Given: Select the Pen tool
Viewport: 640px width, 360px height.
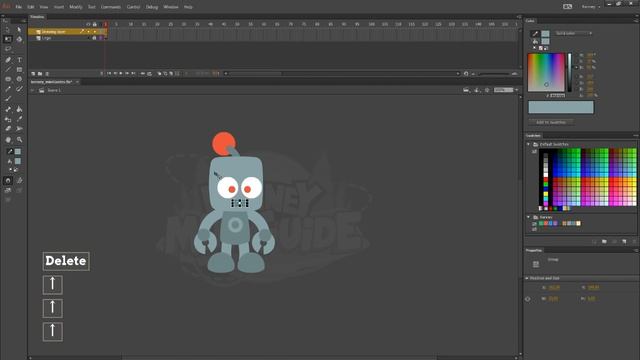Looking at the screenshot, I should coord(8,60).
